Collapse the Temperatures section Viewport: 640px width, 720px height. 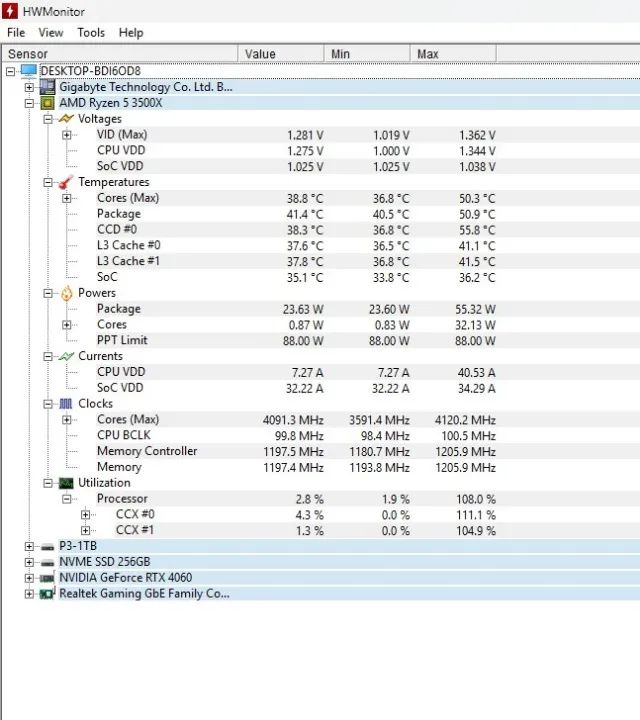pyautogui.click(x=48, y=182)
